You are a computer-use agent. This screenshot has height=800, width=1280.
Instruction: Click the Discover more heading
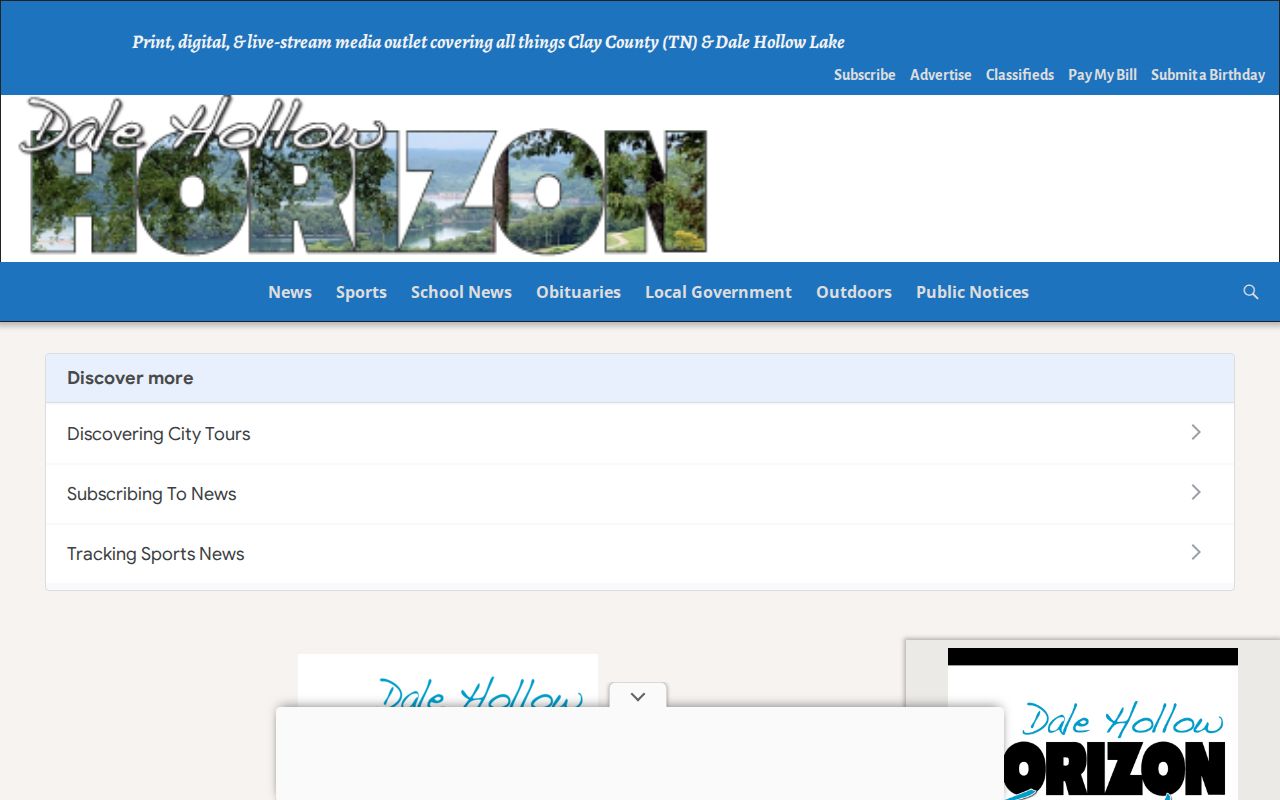(130, 378)
